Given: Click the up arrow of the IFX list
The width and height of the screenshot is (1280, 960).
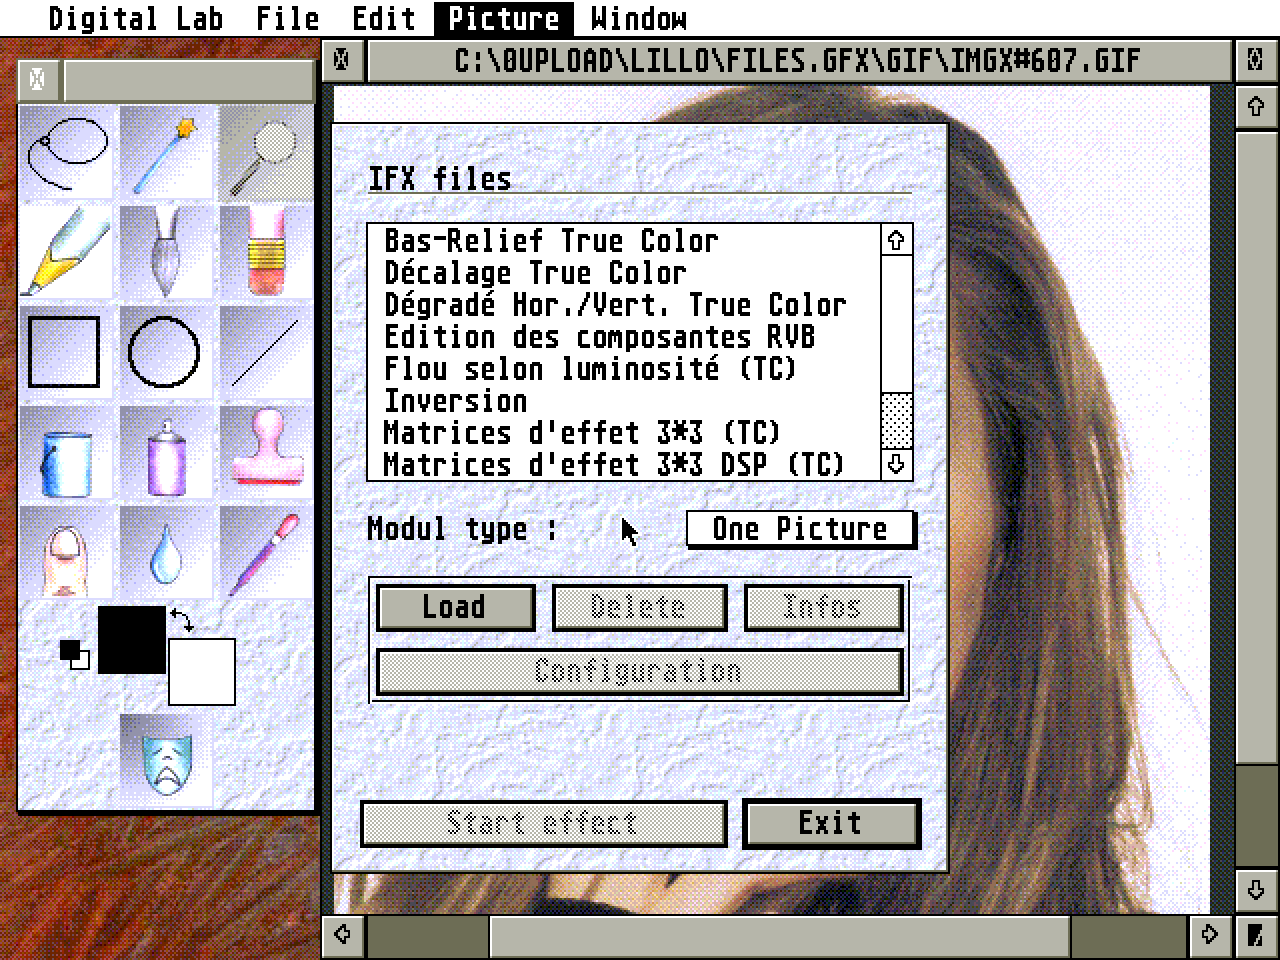Looking at the screenshot, I should (897, 240).
